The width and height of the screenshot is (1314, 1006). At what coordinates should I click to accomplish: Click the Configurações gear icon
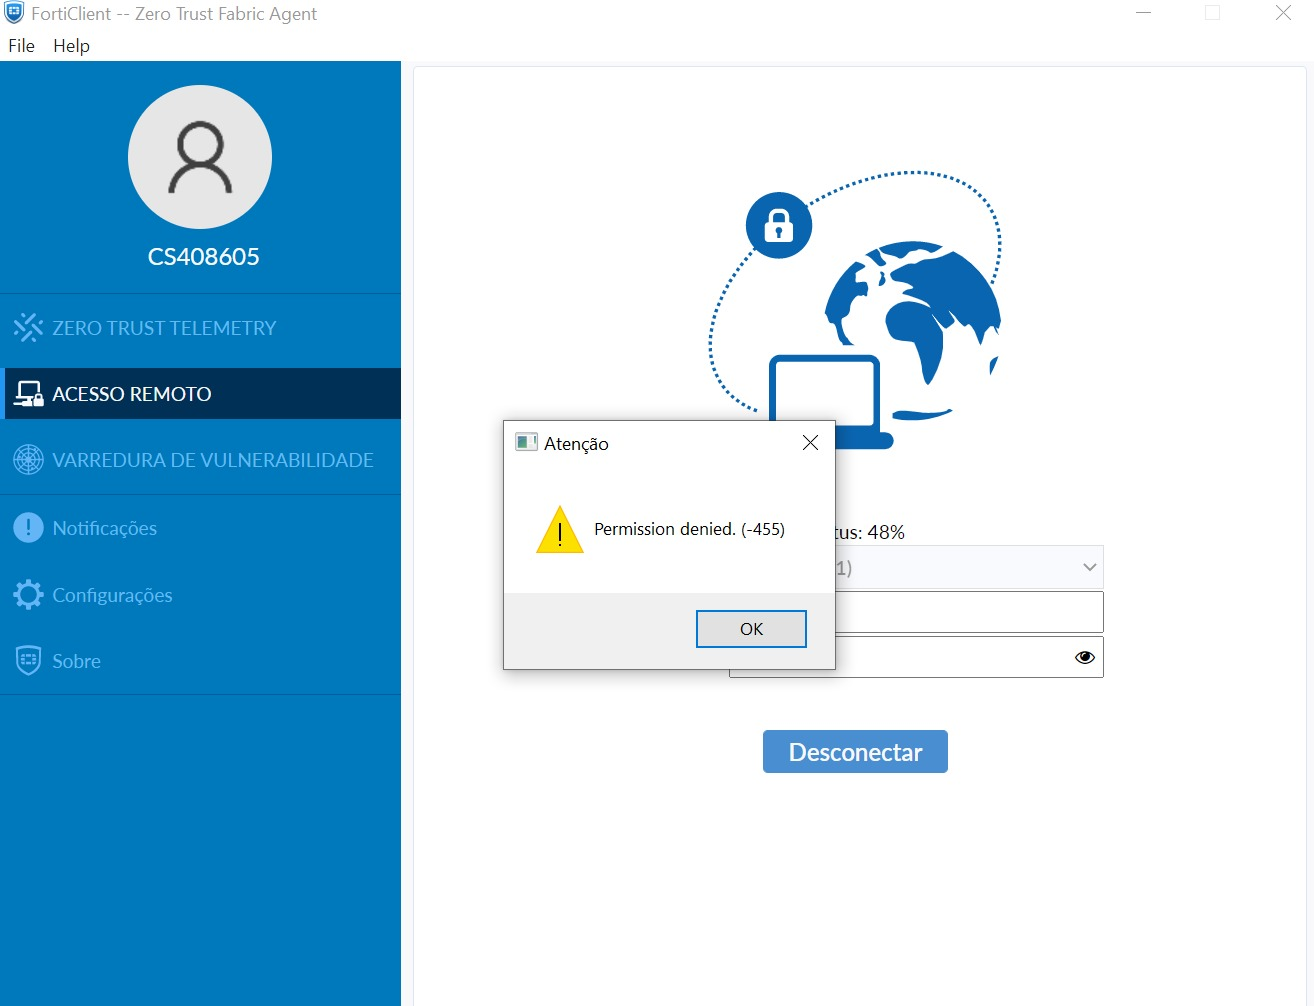(x=28, y=595)
